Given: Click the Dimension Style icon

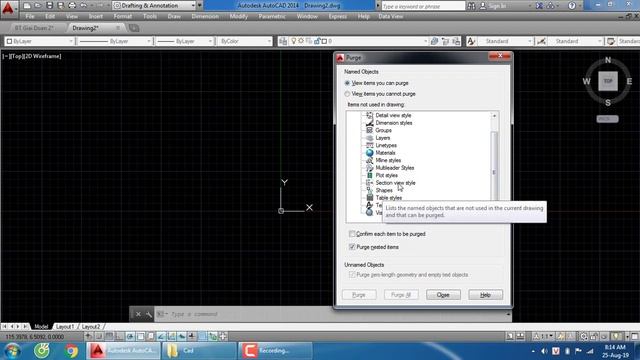Looking at the screenshot, I should pos(541,41).
